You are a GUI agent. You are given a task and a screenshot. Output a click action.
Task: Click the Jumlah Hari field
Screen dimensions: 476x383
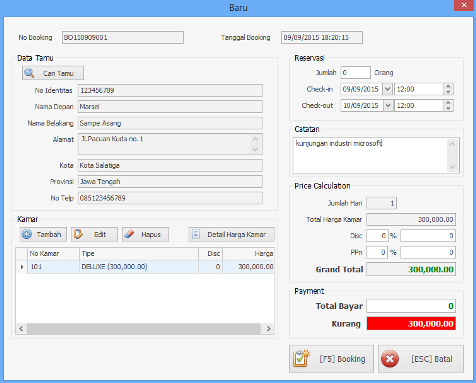382,203
